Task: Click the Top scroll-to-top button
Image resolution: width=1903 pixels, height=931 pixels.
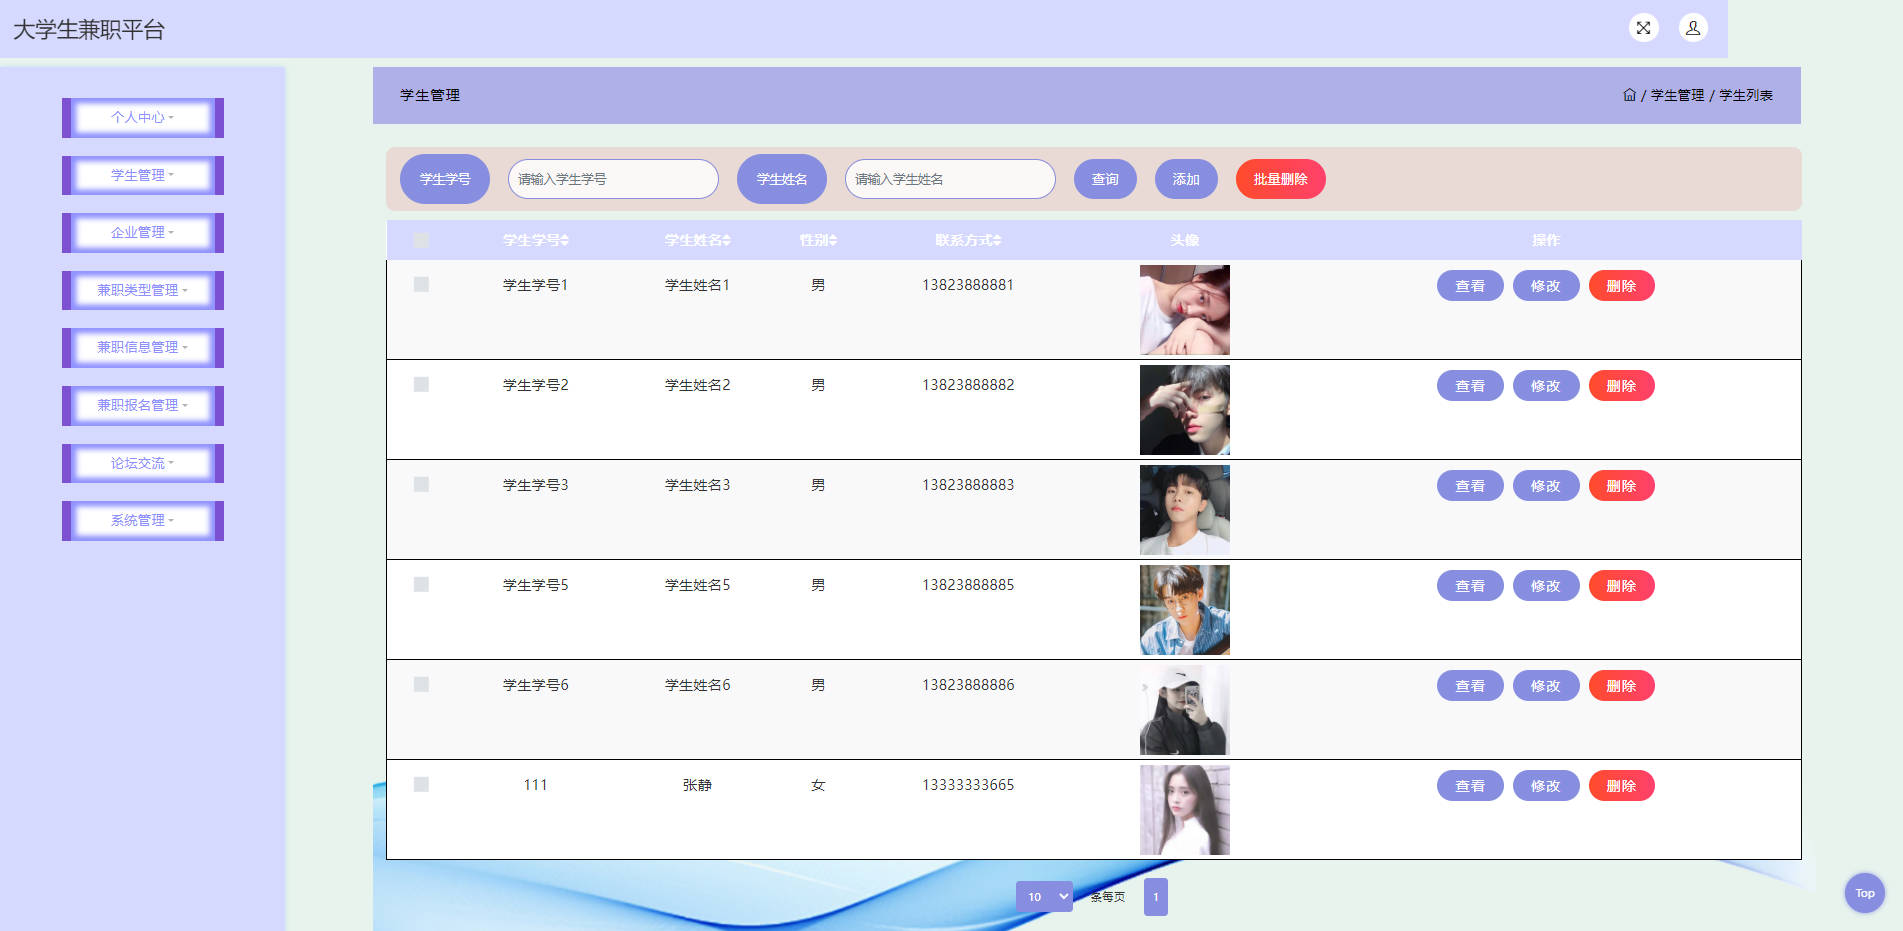Action: pyautogui.click(x=1865, y=893)
